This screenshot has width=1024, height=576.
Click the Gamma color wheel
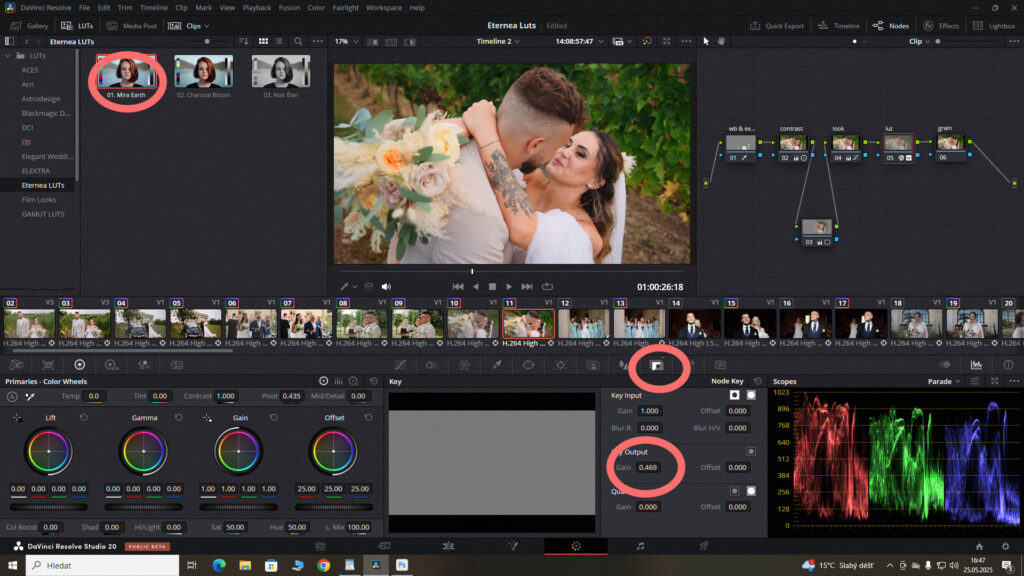[x=144, y=451]
